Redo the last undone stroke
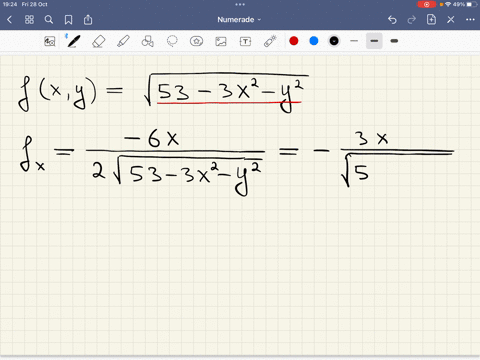This screenshot has width=480, height=360. 412,20
